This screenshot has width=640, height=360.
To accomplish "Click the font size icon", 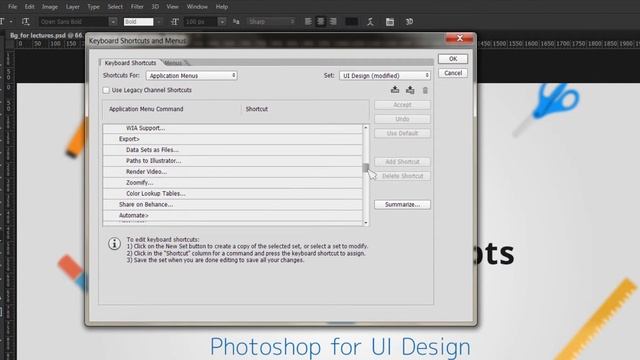I will click(175, 22).
